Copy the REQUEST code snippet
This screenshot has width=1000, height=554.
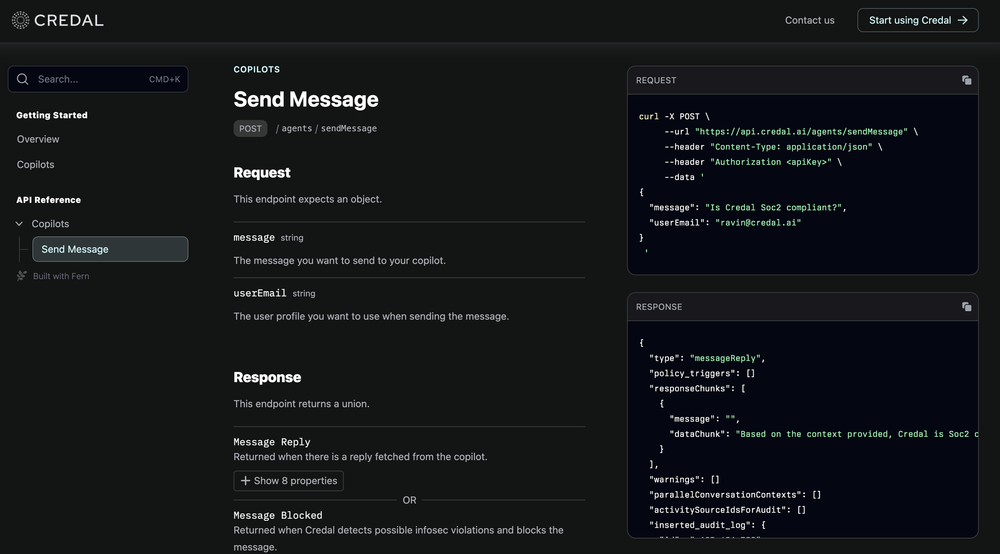pyautogui.click(x=966, y=80)
